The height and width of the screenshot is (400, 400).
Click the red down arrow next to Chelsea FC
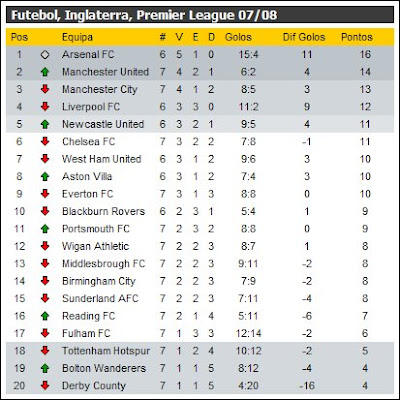click(45, 141)
